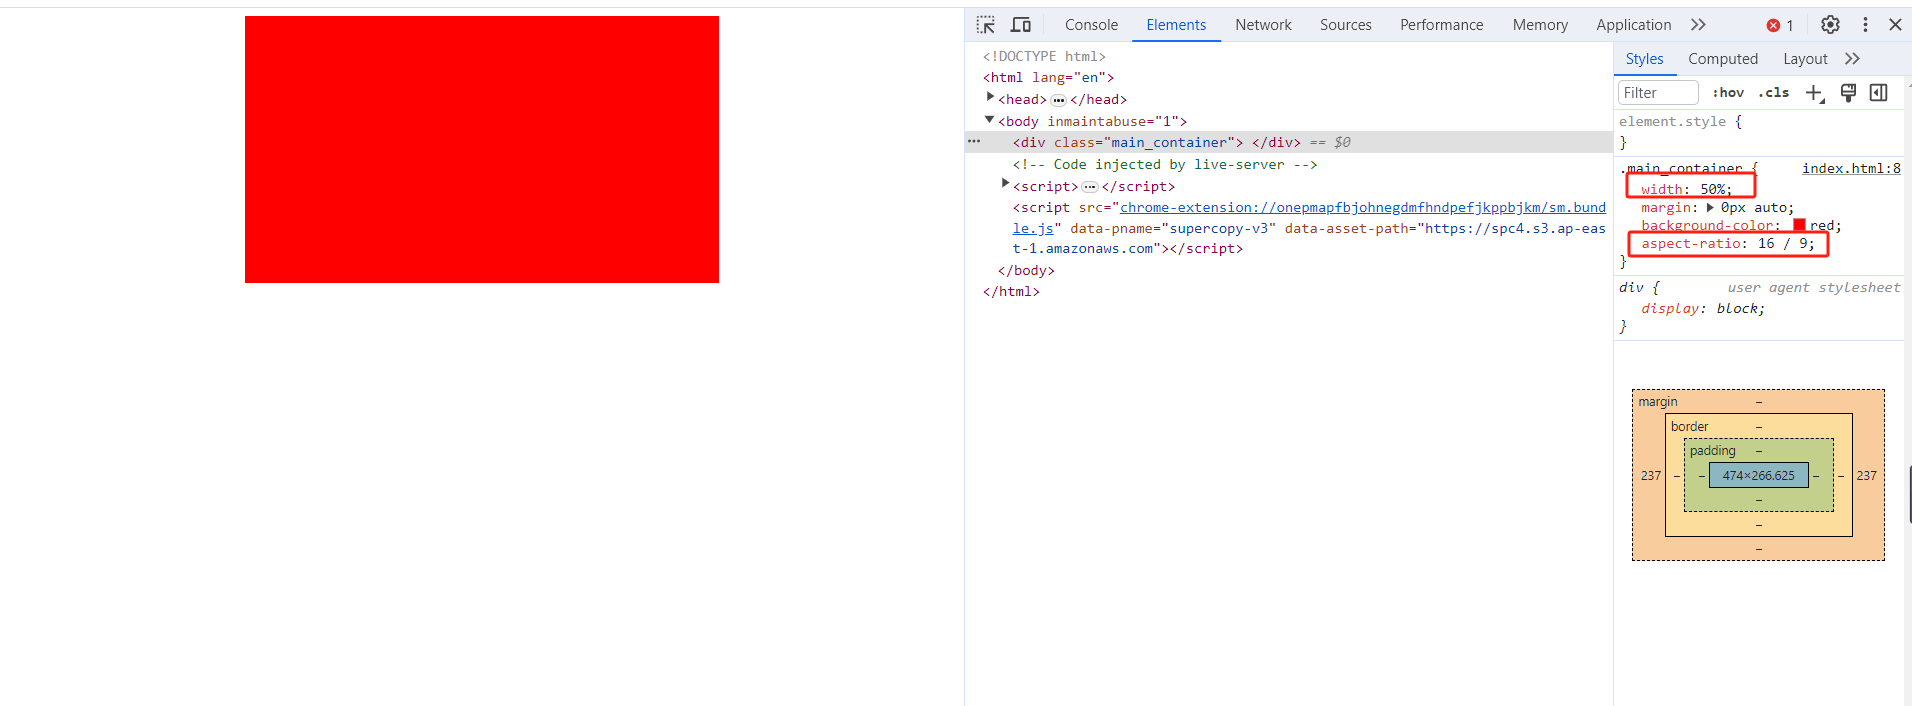Open the index.html:8 source link
Image resolution: width=1912 pixels, height=706 pixels.
(x=1851, y=169)
